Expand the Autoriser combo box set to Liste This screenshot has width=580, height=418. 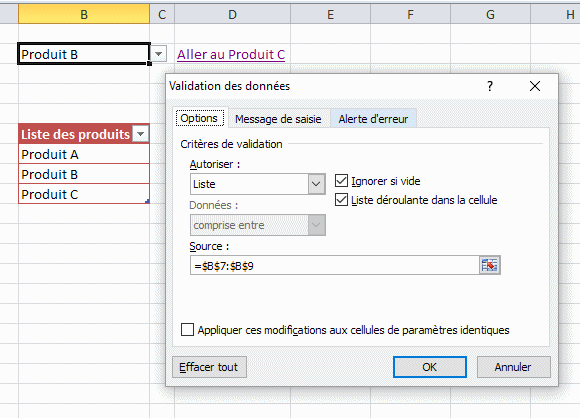tap(257, 184)
